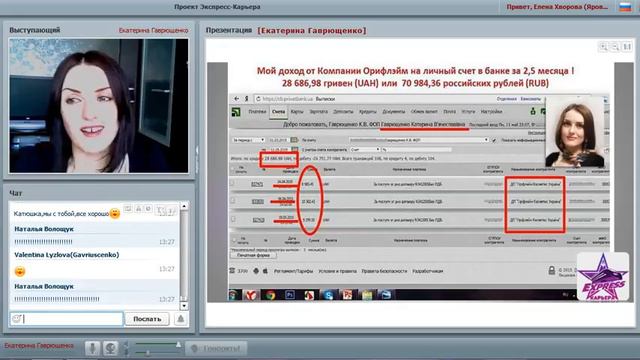The image size is (640, 360).
Task: Tick the checkbox in the third transaction row
Action: click(233, 219)
